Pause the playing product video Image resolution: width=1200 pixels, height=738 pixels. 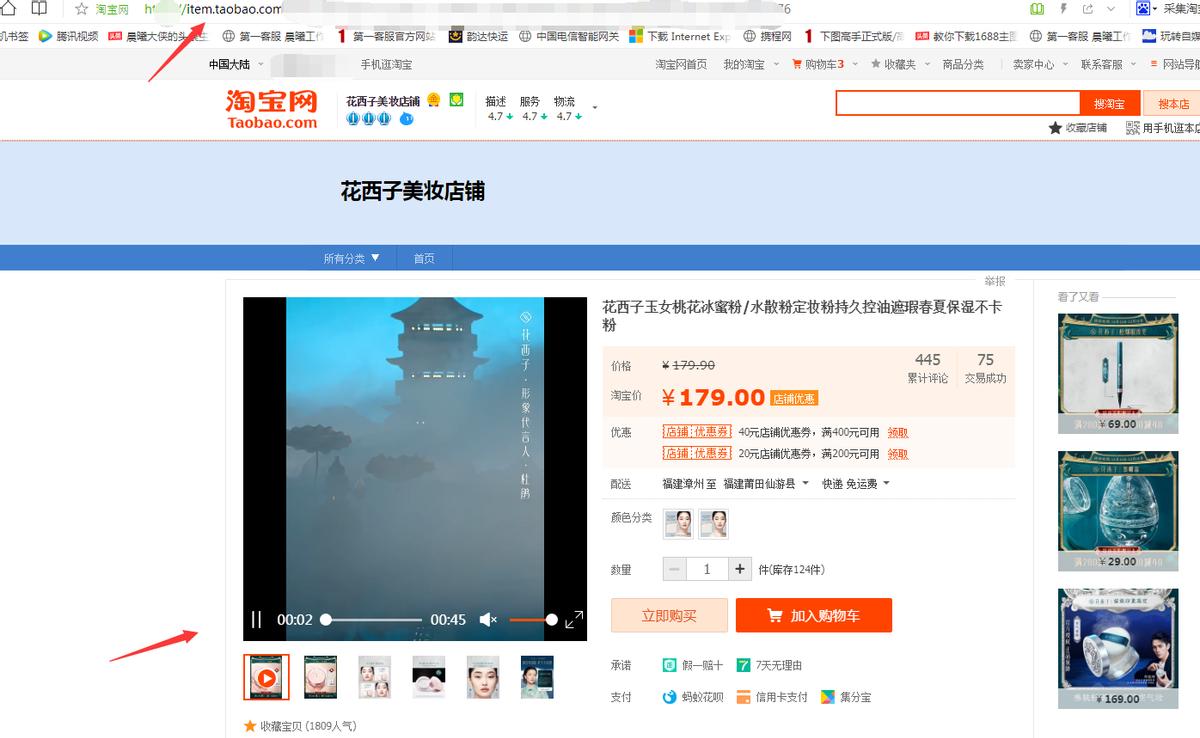(x=255, y=620)
